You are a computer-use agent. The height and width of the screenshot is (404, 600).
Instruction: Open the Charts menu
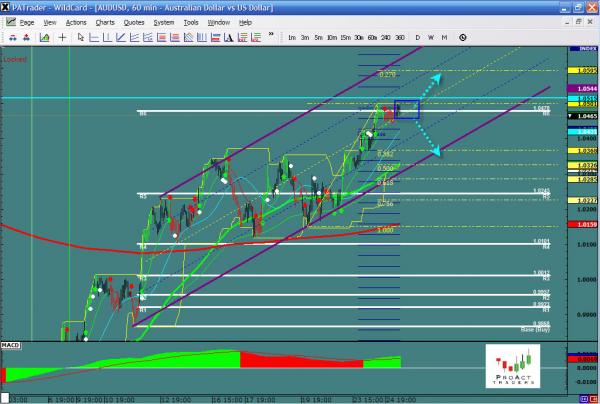[x=104, y=21]
